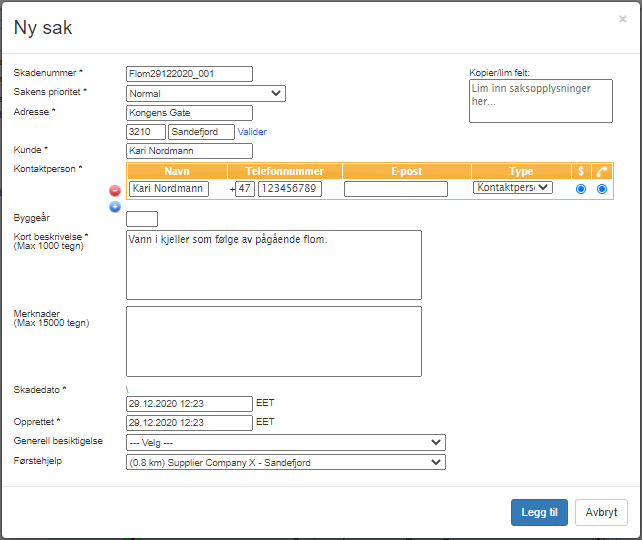Open the Generell besiktigelse dropdown
Screen dimensions: 642x540
point(285,442)
